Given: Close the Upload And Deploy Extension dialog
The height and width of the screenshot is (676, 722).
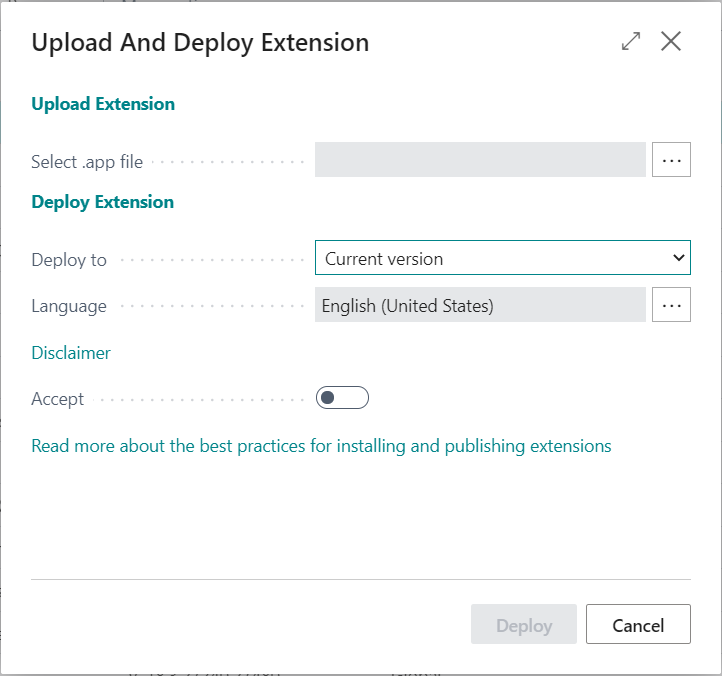Looking at the screenshot, I should 671,41.
